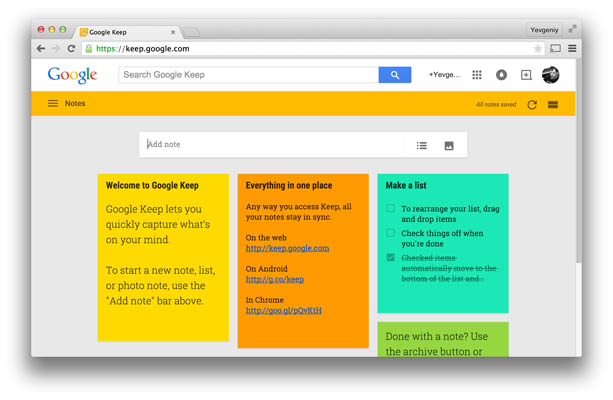The image size is (613, 400).
Task: Open Google notifications bell
Action: pyautogui.click(x=501, y=75)
